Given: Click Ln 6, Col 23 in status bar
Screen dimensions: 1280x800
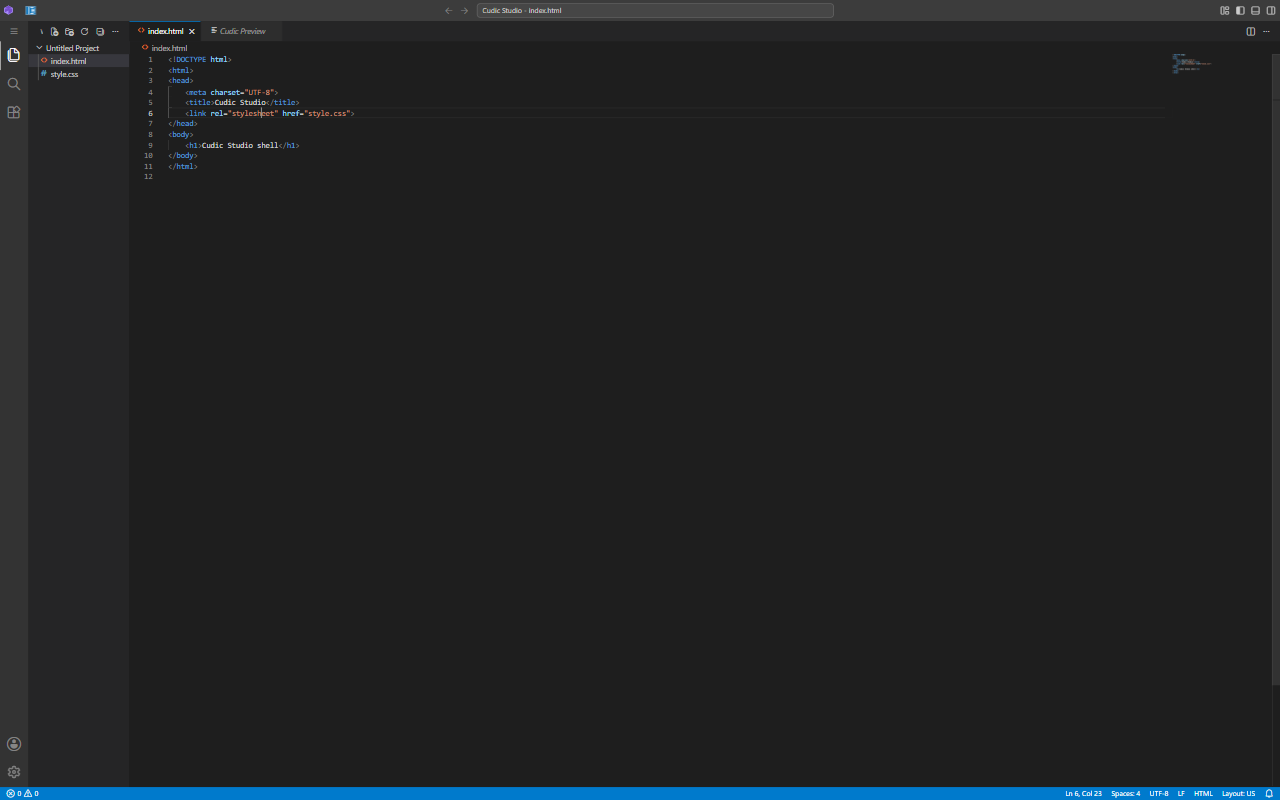Looking at the screenshot, I should (1083, 793).
